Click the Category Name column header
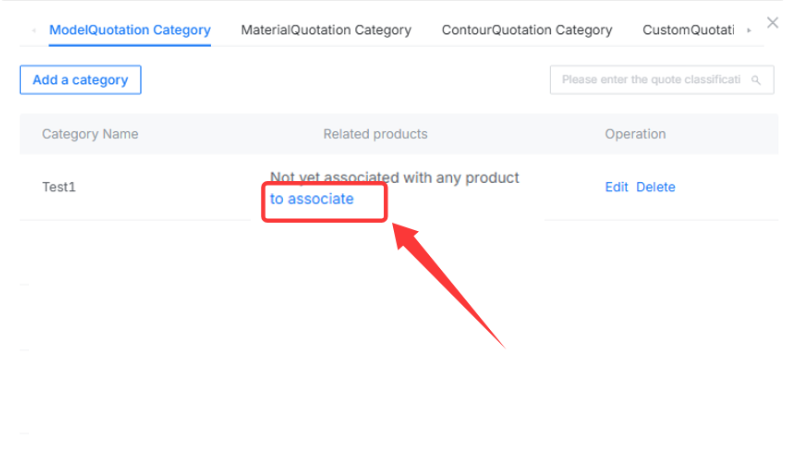Viewport: 785px width, 464px height. coord(90,134)
